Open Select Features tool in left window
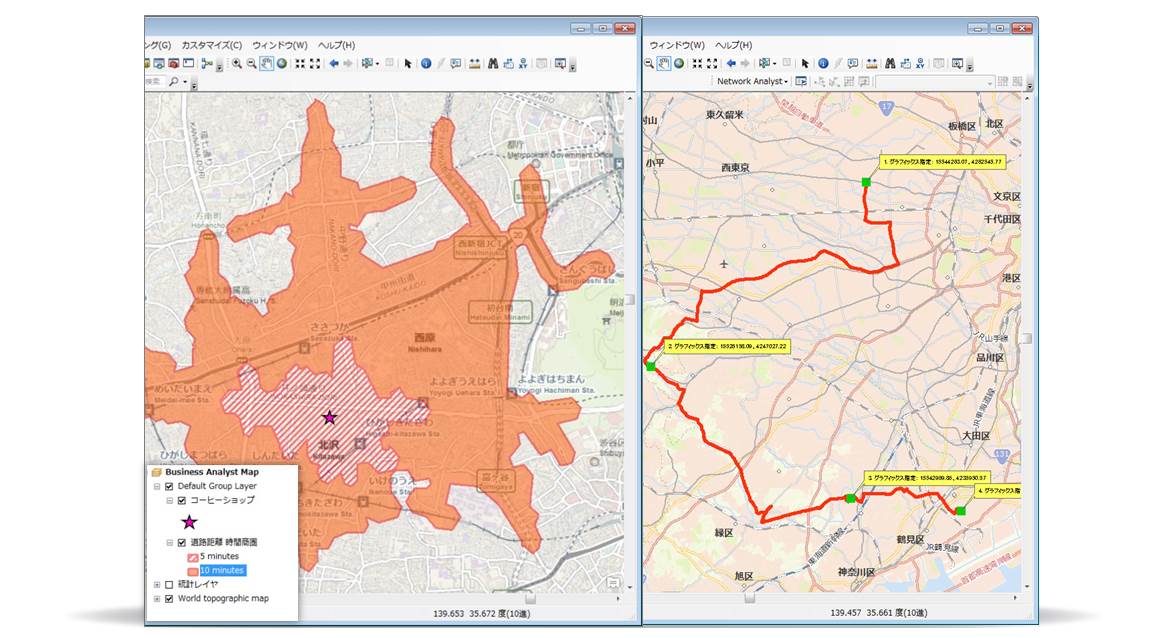 367,63
